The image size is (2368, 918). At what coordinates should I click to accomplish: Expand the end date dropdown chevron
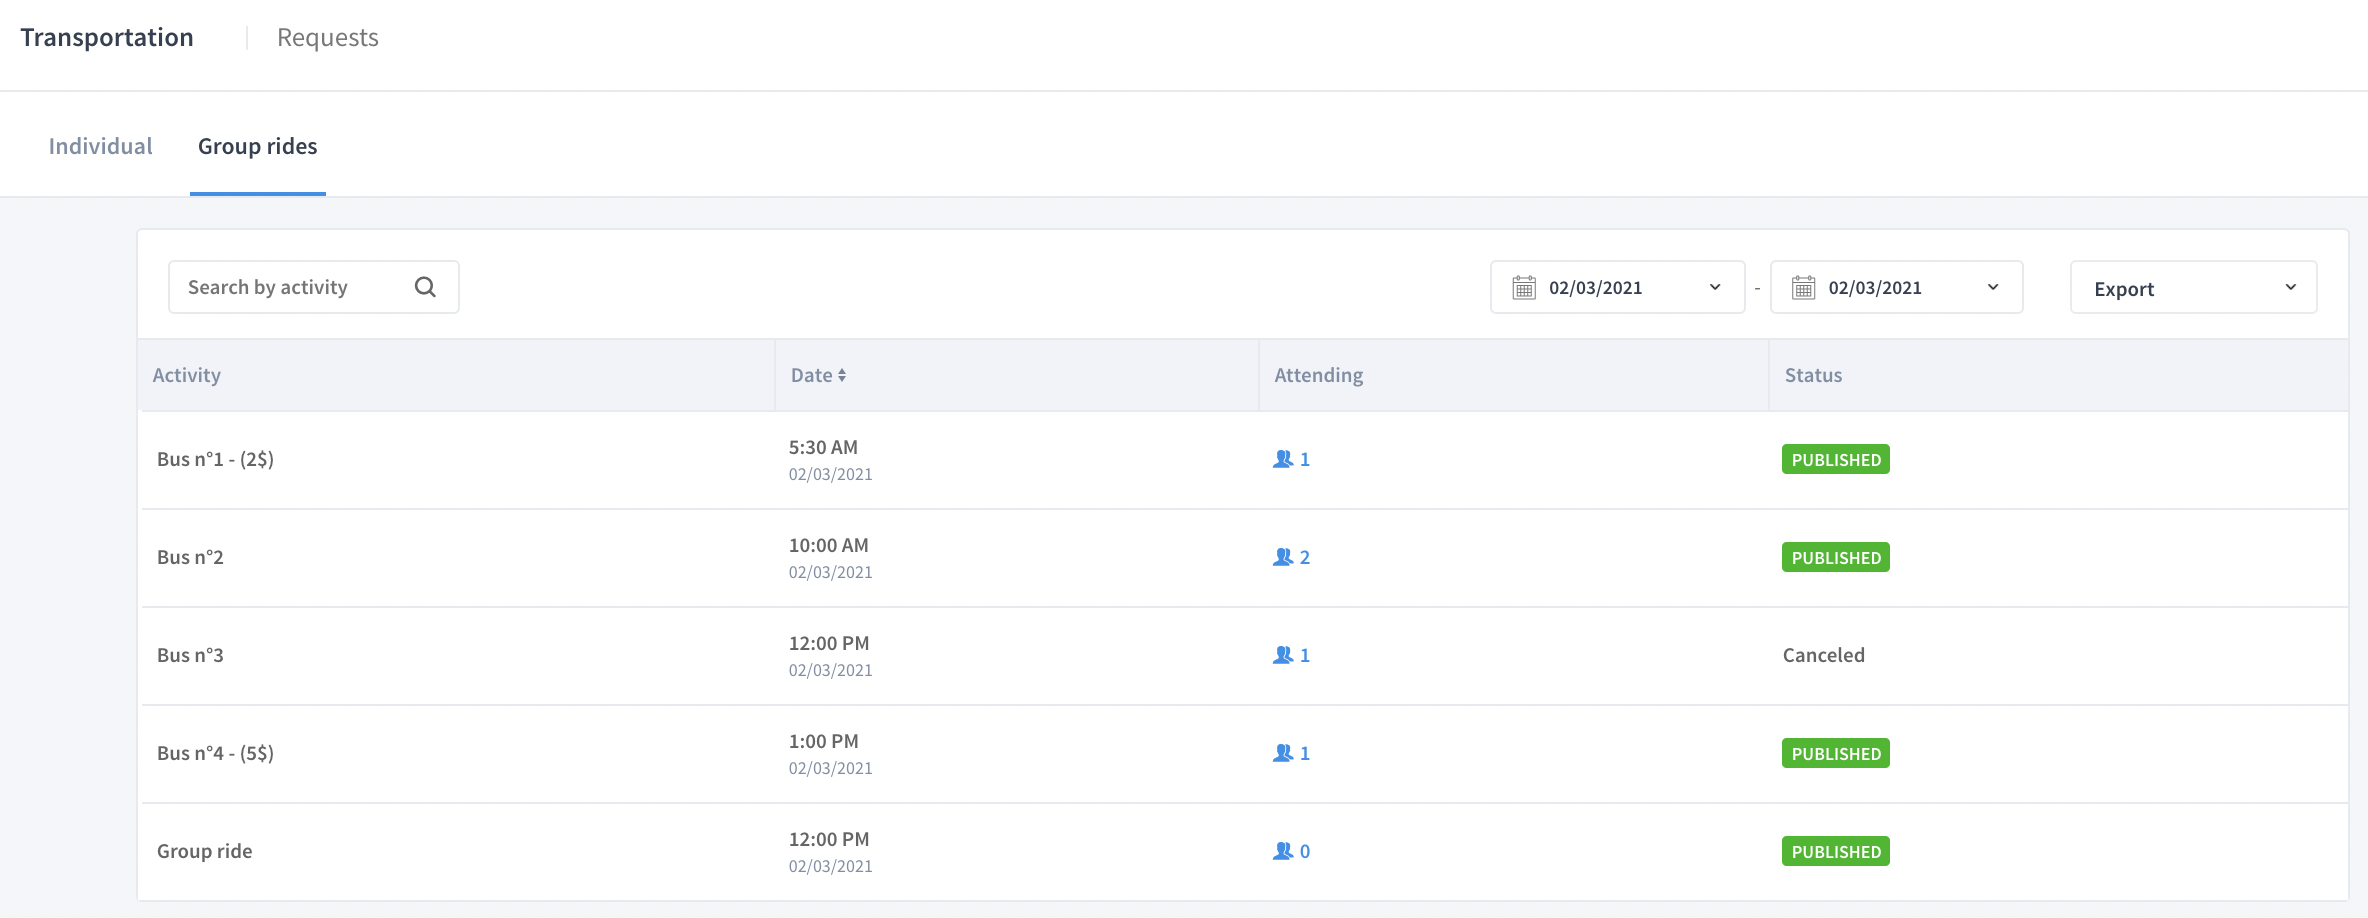1993,287
